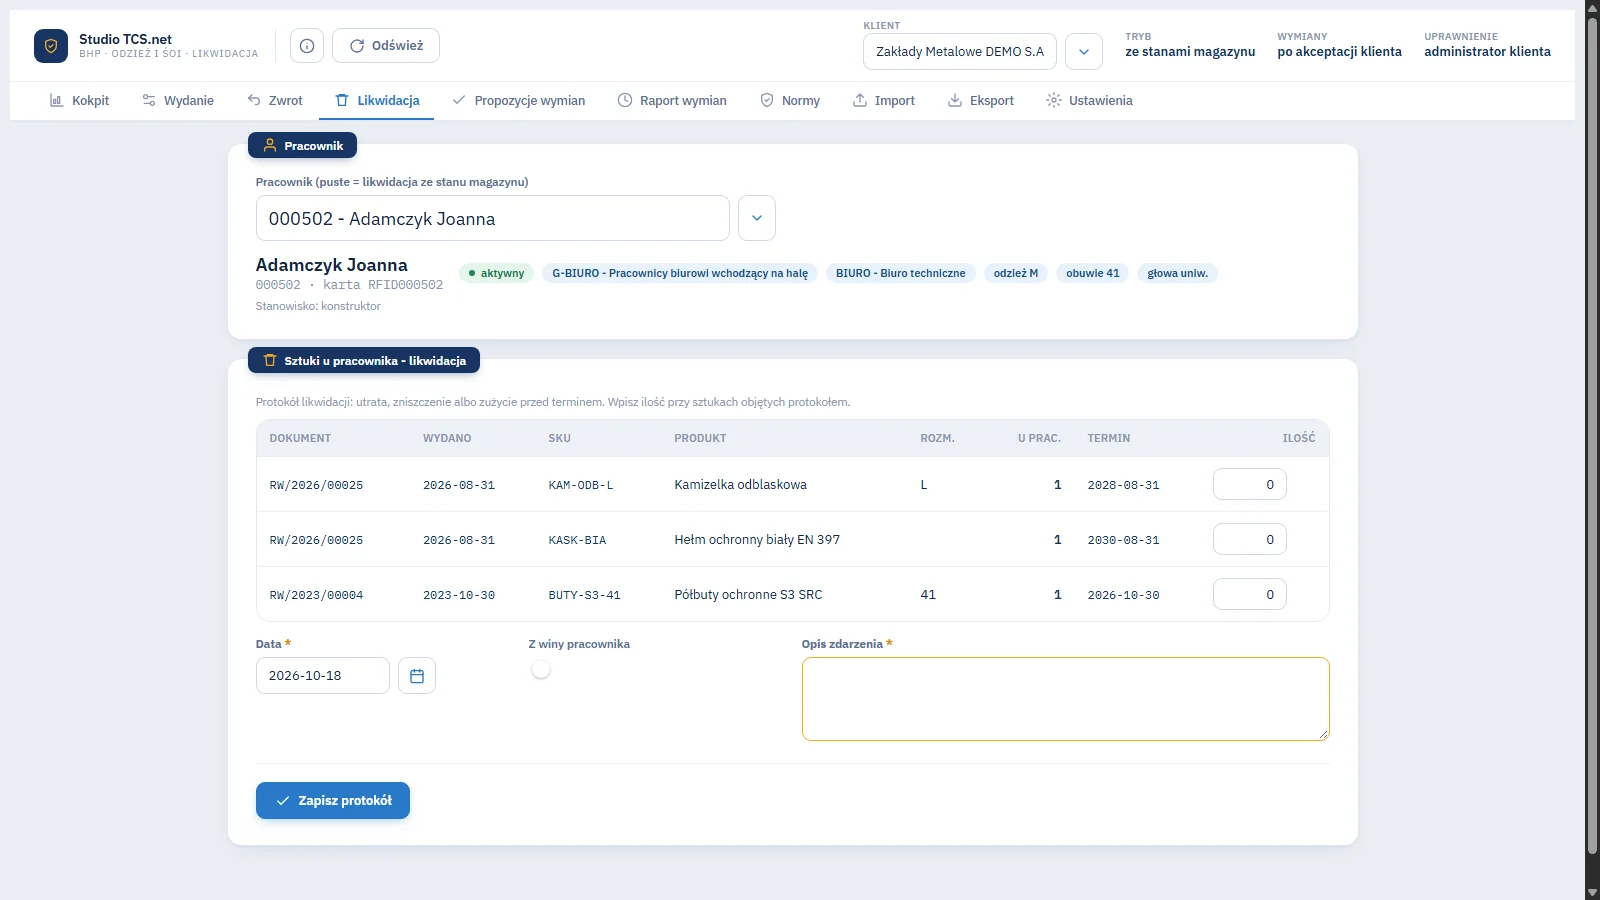Open the Zwrot tab
This screenshot has width=1600, height=900.
point(275,101)
